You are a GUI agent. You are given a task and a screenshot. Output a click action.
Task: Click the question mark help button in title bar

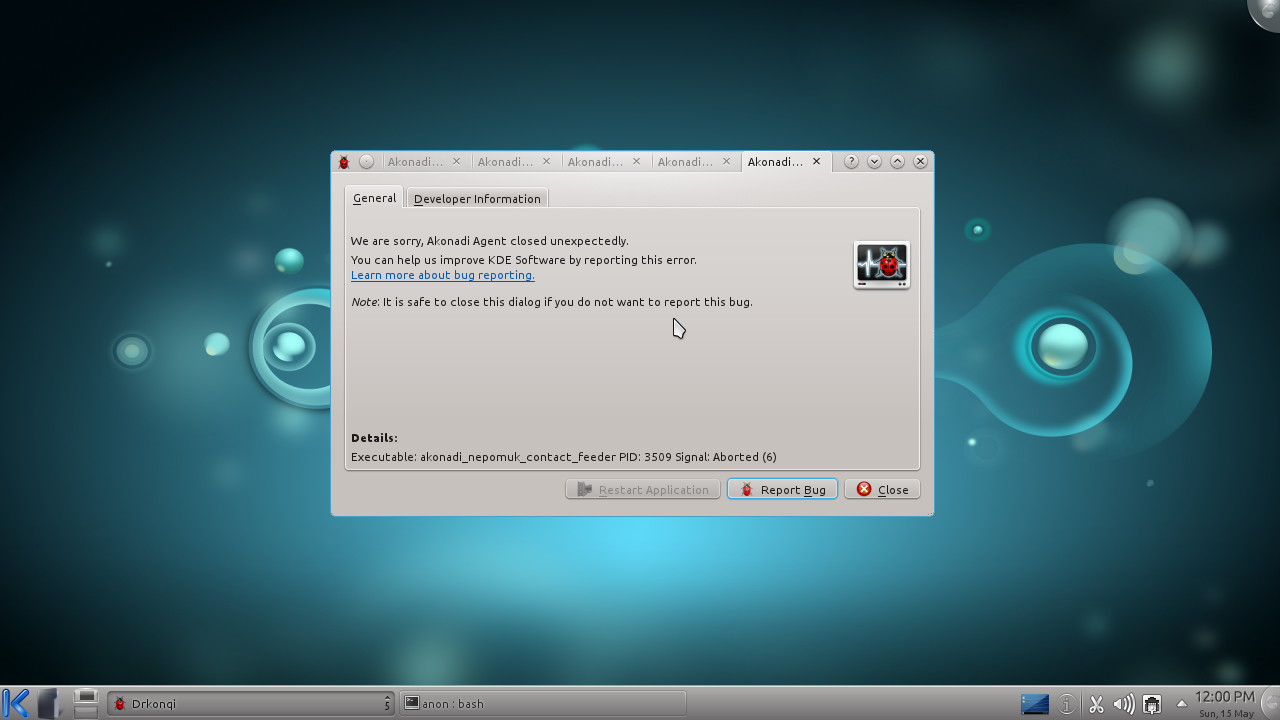(851, 162)
